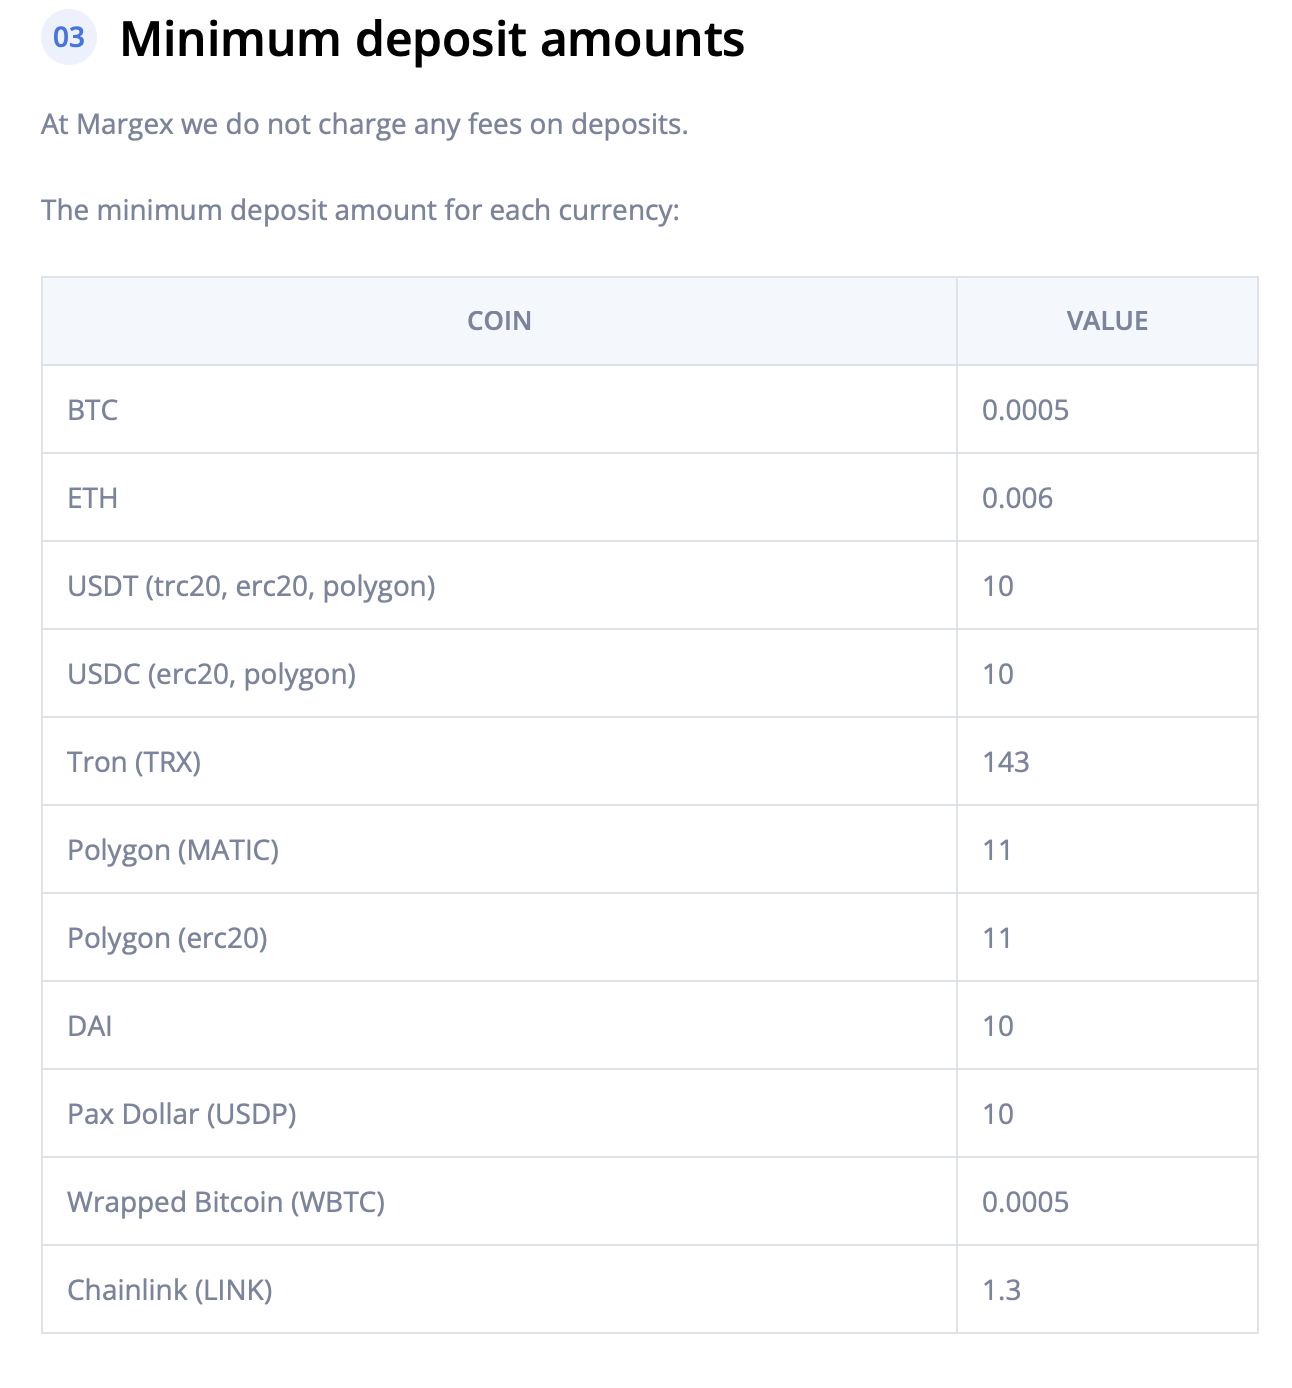Click the 03 section number badge
1292x1388 pixels.
[x=69, y=38]
